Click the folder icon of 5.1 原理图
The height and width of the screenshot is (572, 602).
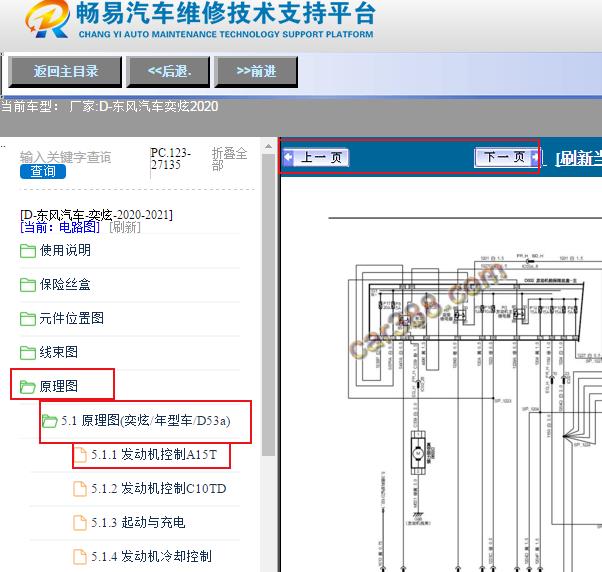click(x=50, y=421)
